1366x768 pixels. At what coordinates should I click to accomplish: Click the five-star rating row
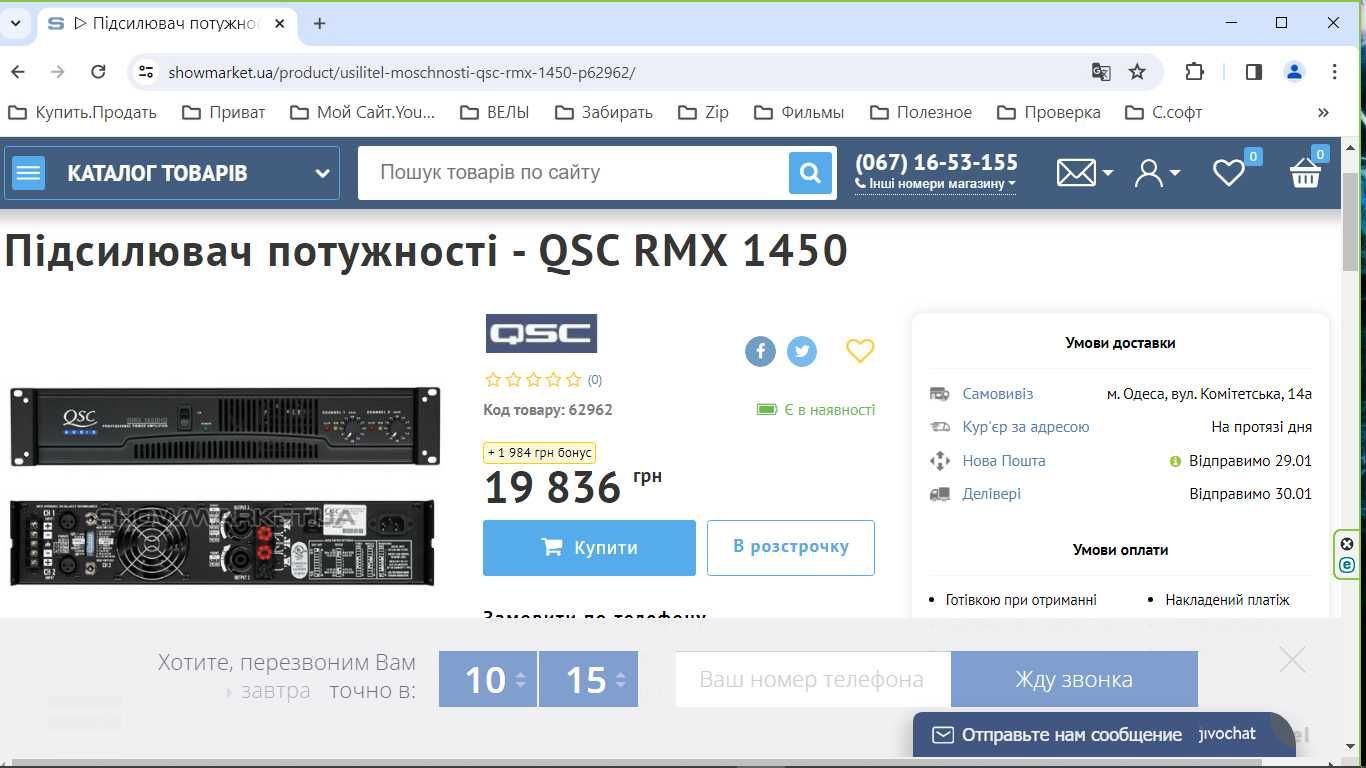[x=533, y=380]
